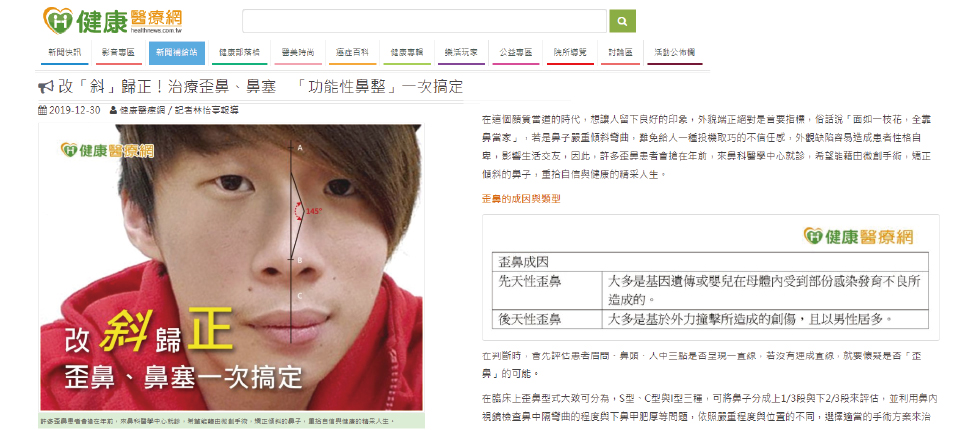This screenshot has height=430, width=980.
Task: Open the 討論區 menu item
Action: click(x=620, y=52)
